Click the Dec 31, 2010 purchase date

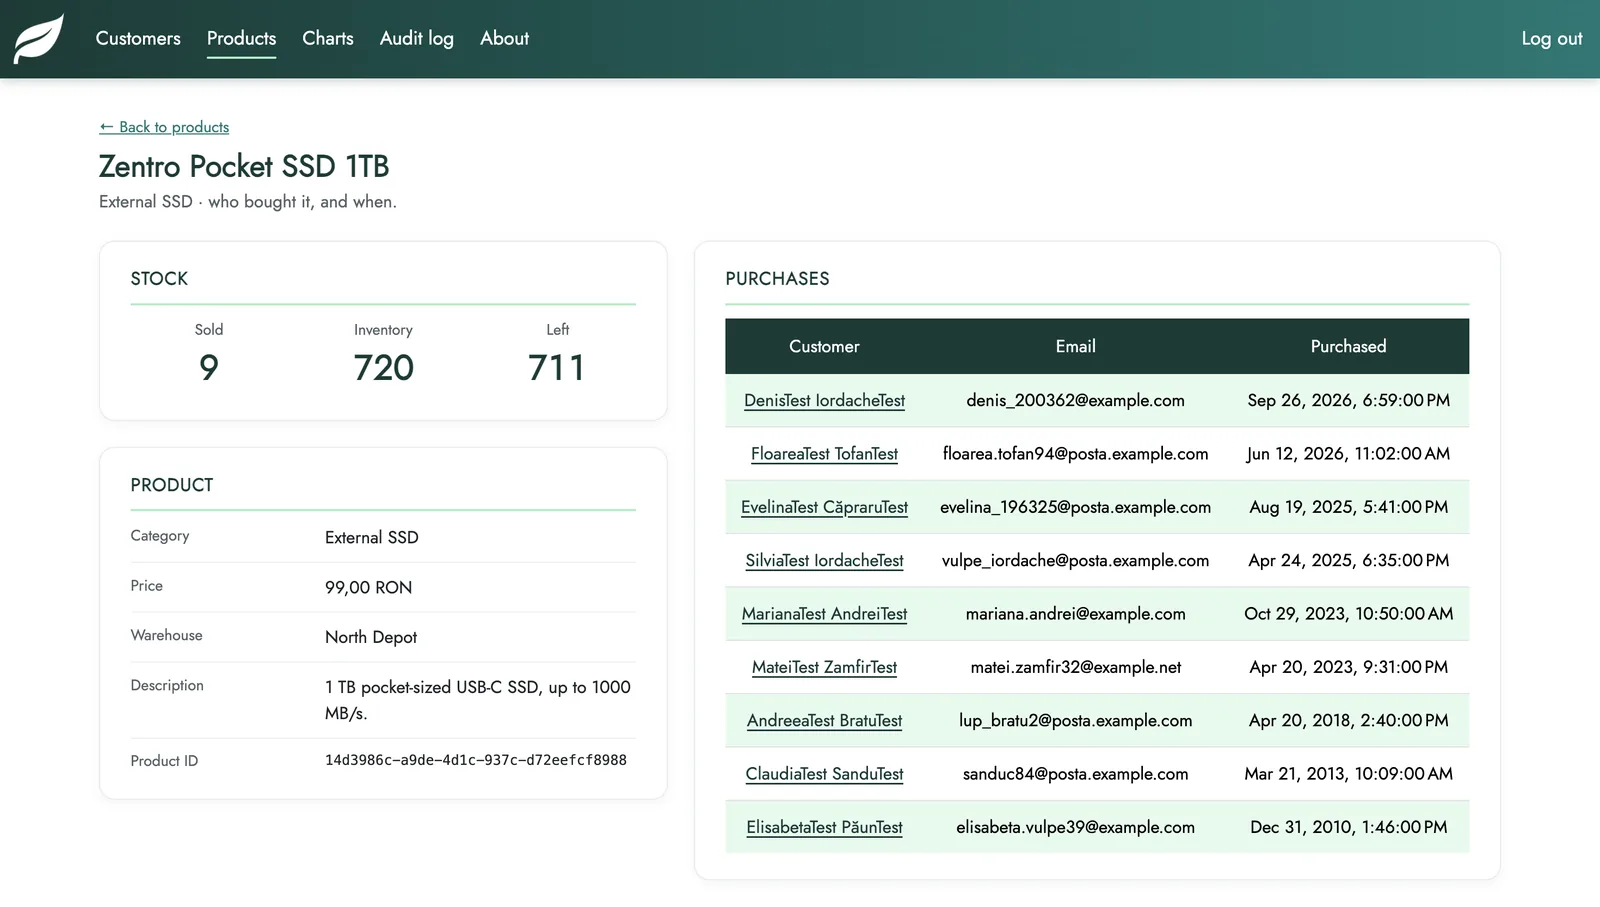pos(1348,827)
